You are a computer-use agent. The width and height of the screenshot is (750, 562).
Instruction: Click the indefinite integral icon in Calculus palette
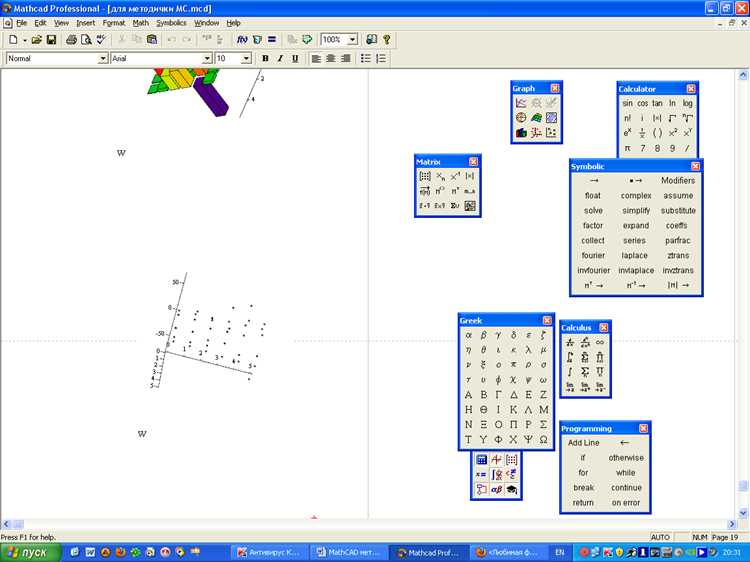(x=570, y=372)
